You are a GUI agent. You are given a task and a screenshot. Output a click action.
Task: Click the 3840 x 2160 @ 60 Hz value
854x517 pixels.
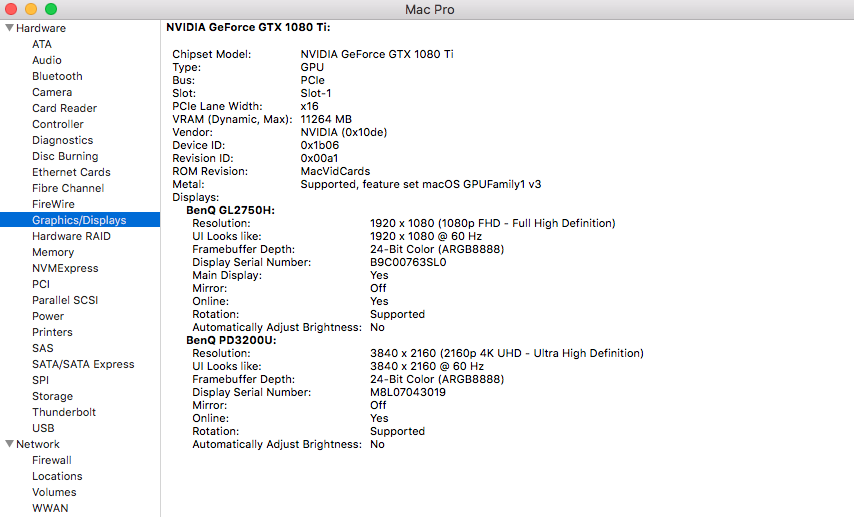coord(427,366)
